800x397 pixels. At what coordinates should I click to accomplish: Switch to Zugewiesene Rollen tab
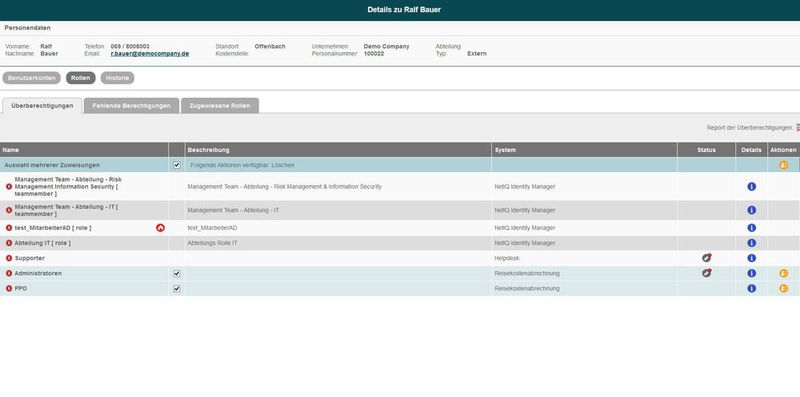pyautogui.click(x=220, y=106)
